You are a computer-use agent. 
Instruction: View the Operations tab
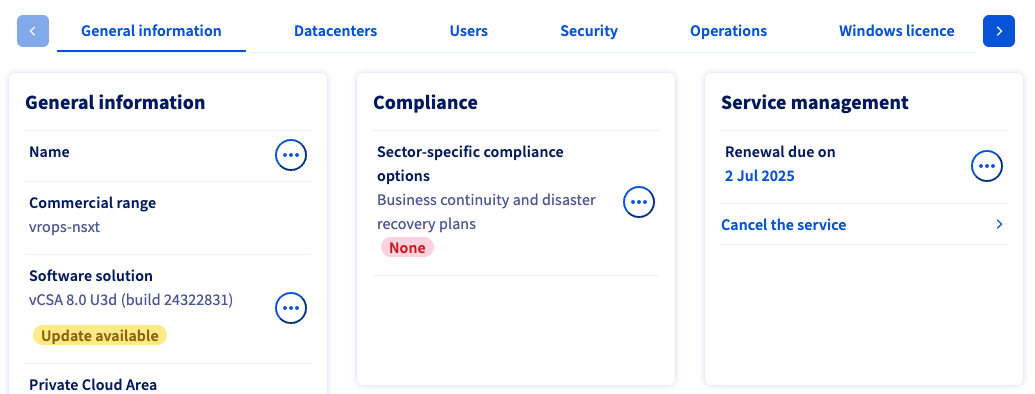coord(728,31)
